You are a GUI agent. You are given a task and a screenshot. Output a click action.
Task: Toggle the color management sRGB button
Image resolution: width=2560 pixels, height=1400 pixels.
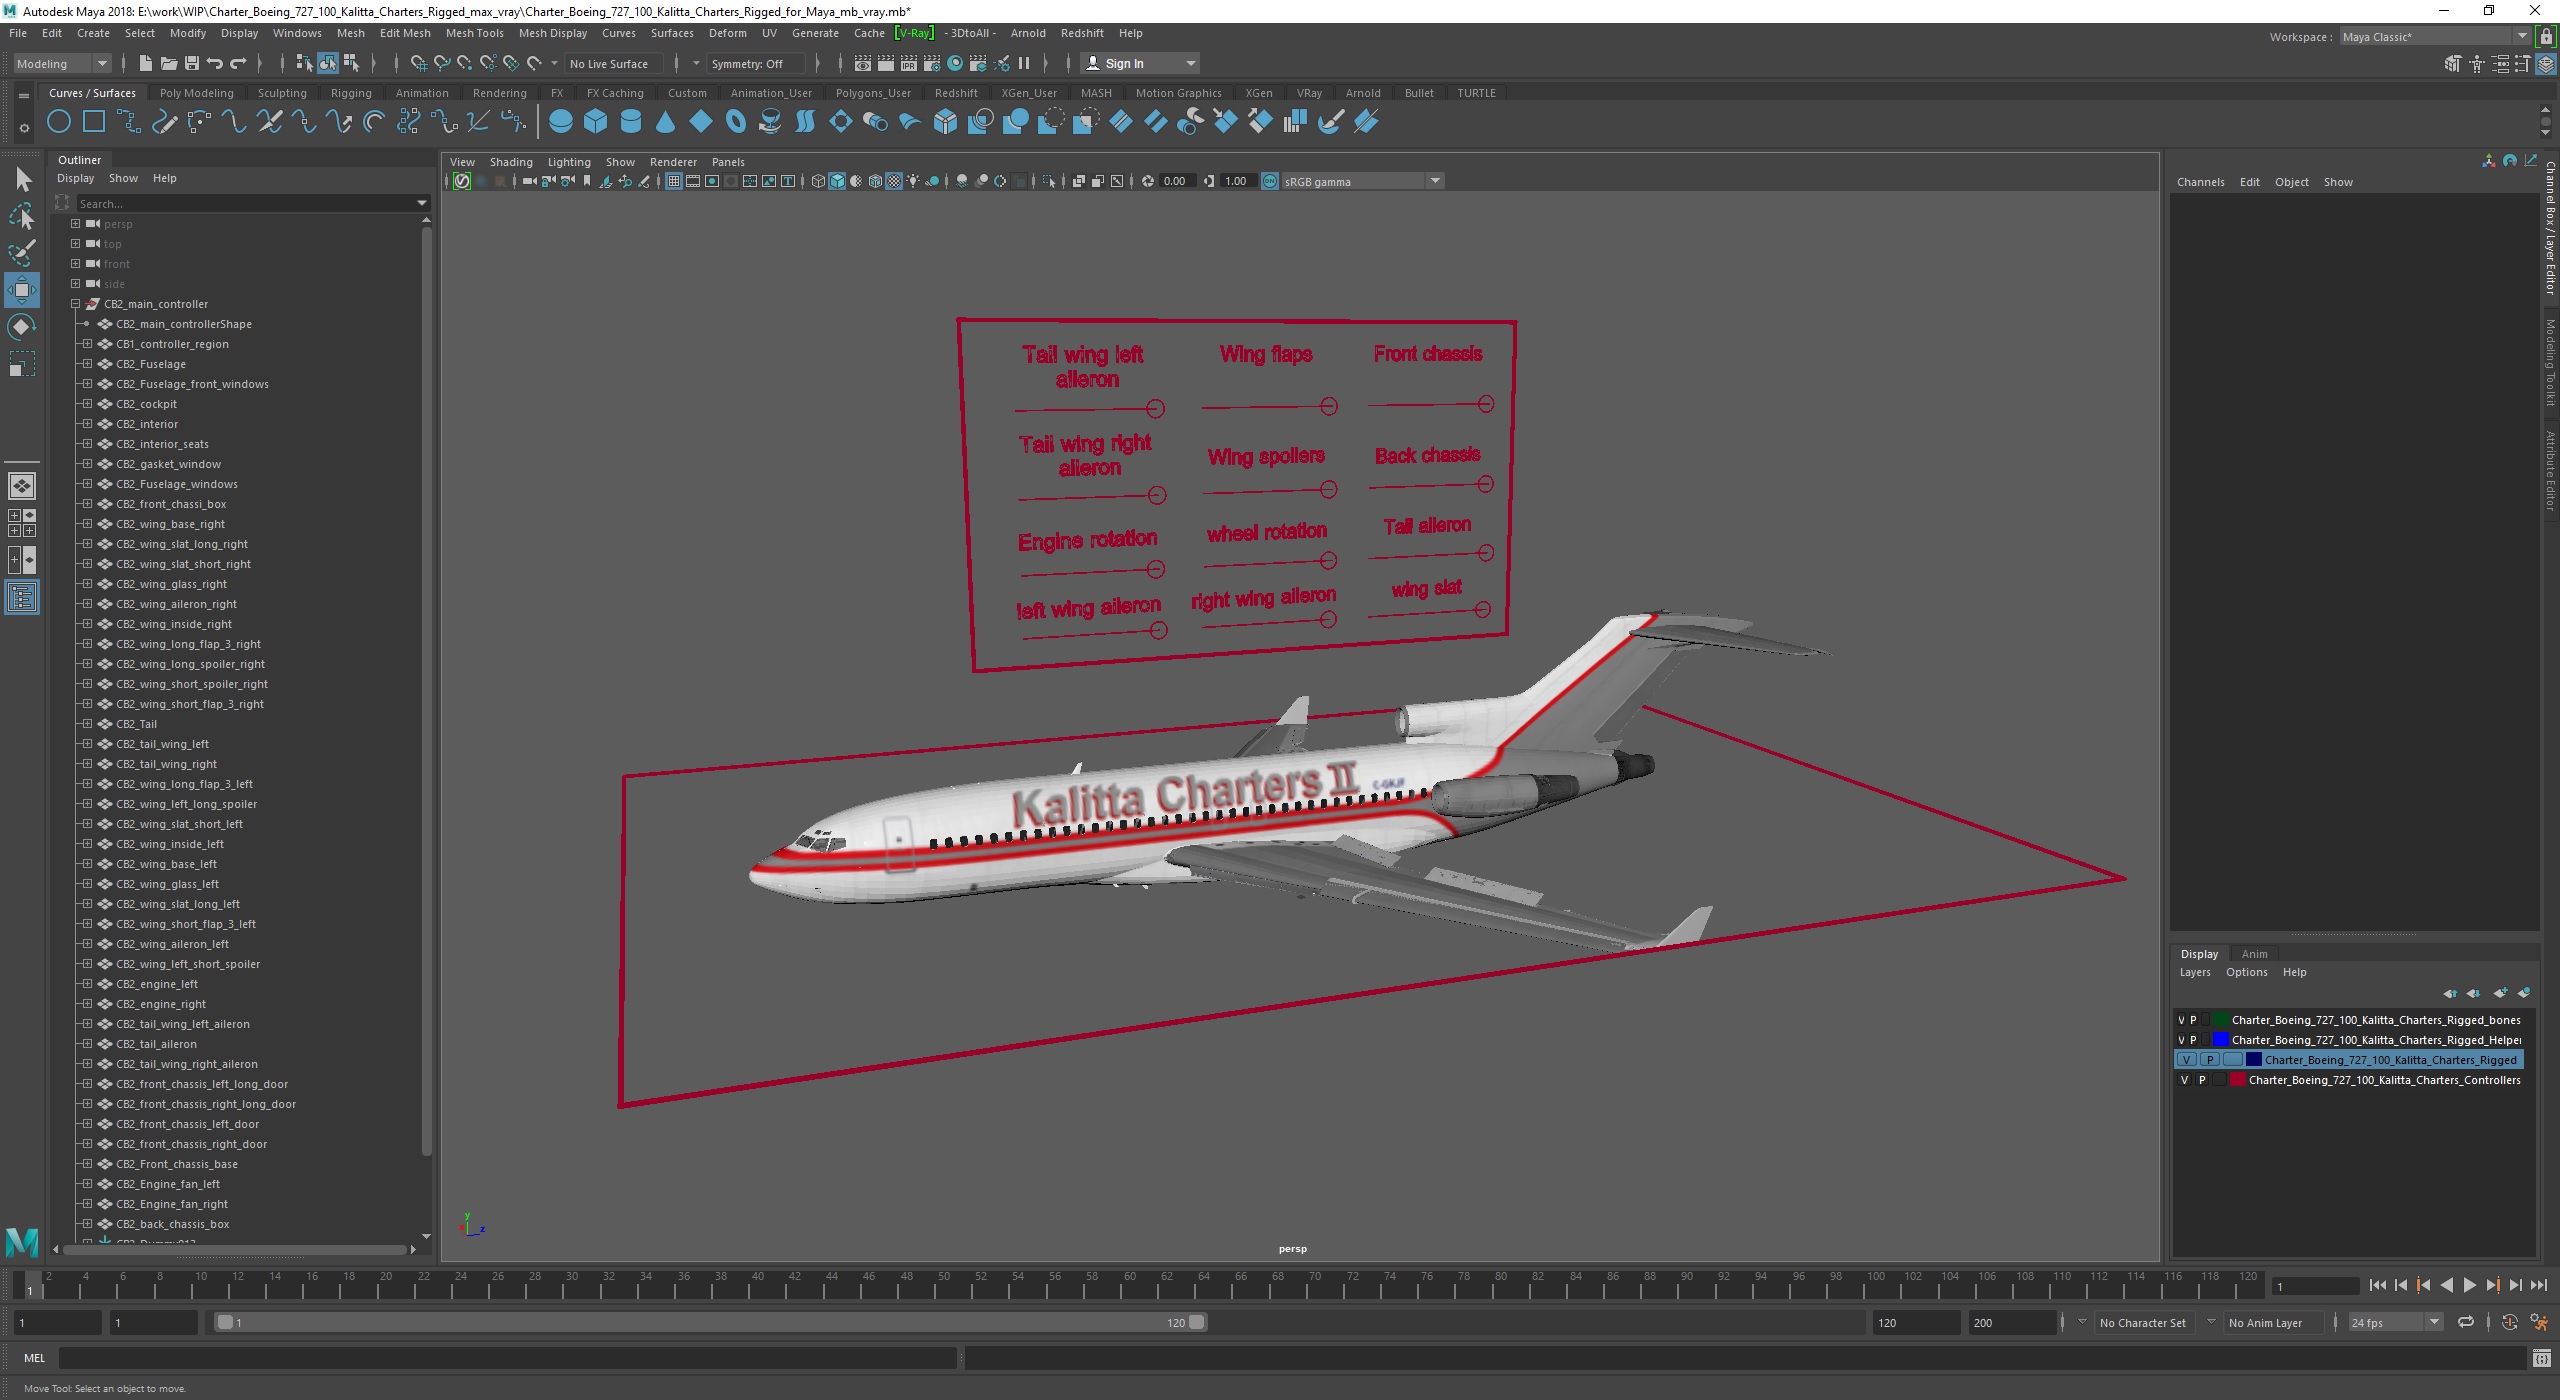tap(1269, 181)
